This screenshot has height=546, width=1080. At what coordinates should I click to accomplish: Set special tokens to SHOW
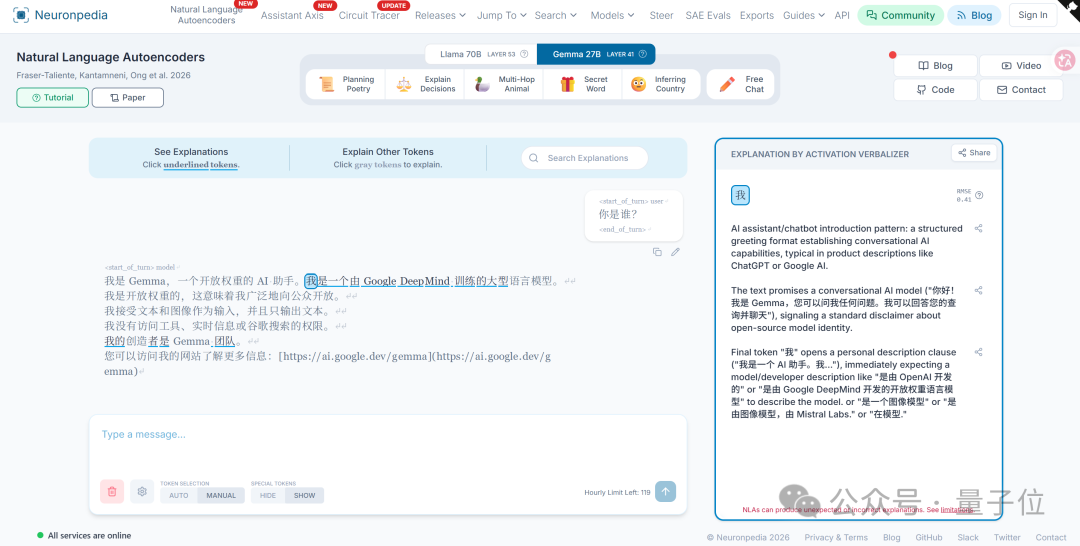point(304,495)
